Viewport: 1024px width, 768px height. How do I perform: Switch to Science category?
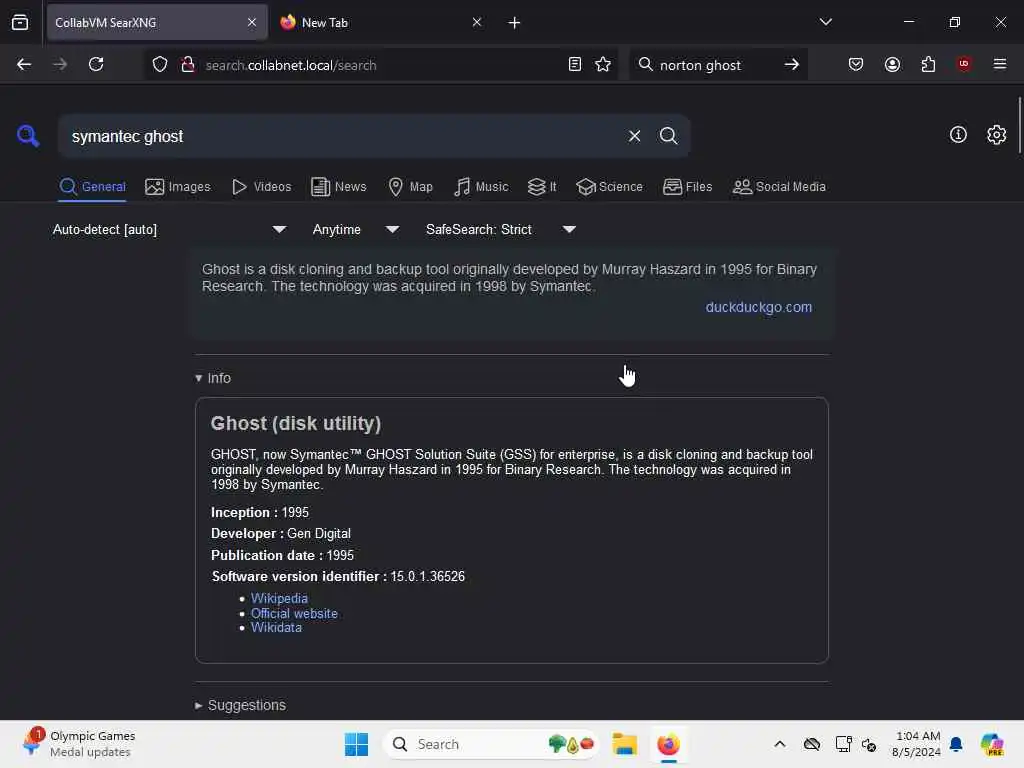pyautogui.click(x=609, y=187)
